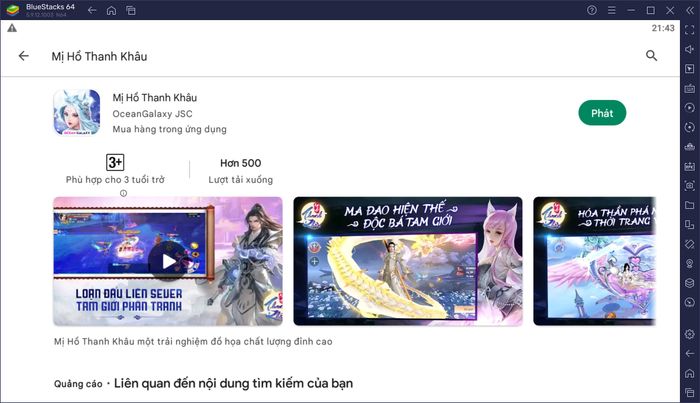Screen dimensions: 700x403
Task: Click the BlueStacks logo in title bar
Action: (x=12, y=10)
